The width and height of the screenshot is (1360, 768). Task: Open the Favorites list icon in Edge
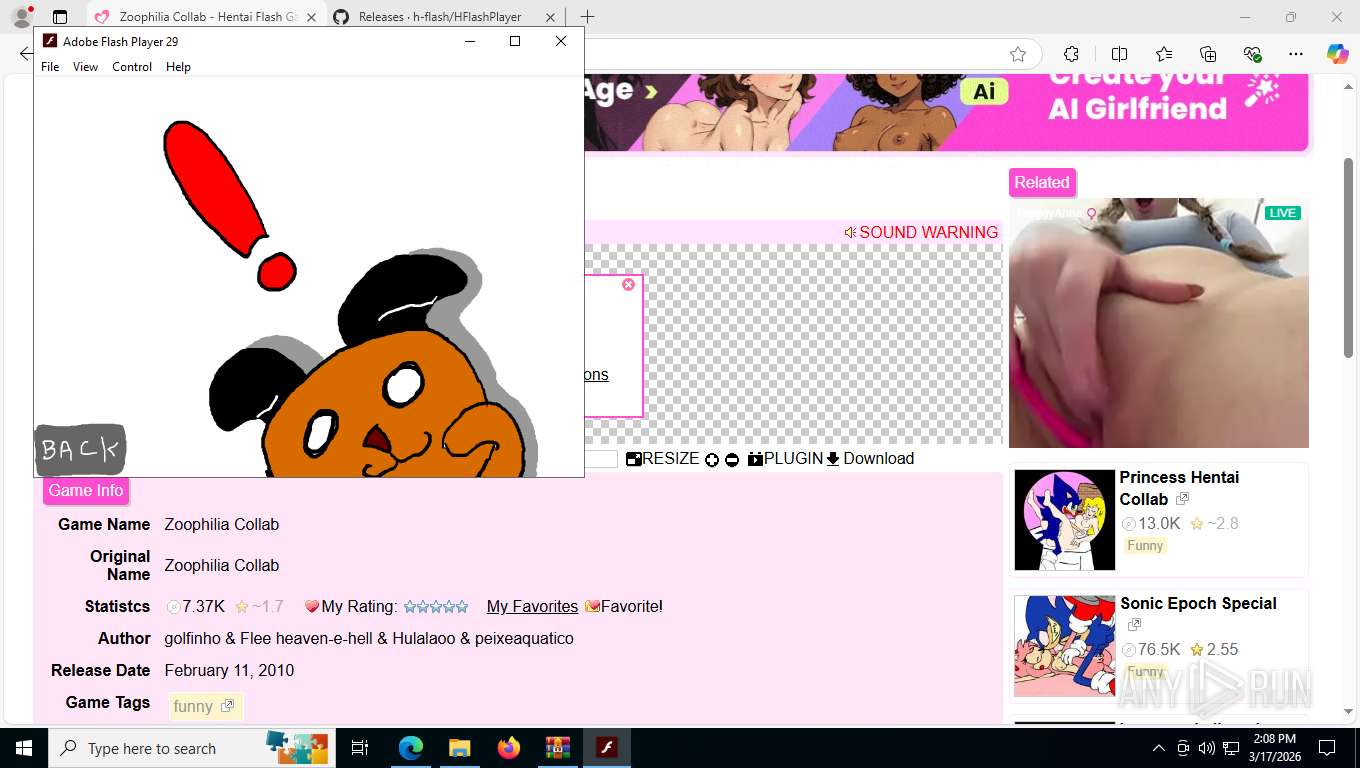(1164, 54)
